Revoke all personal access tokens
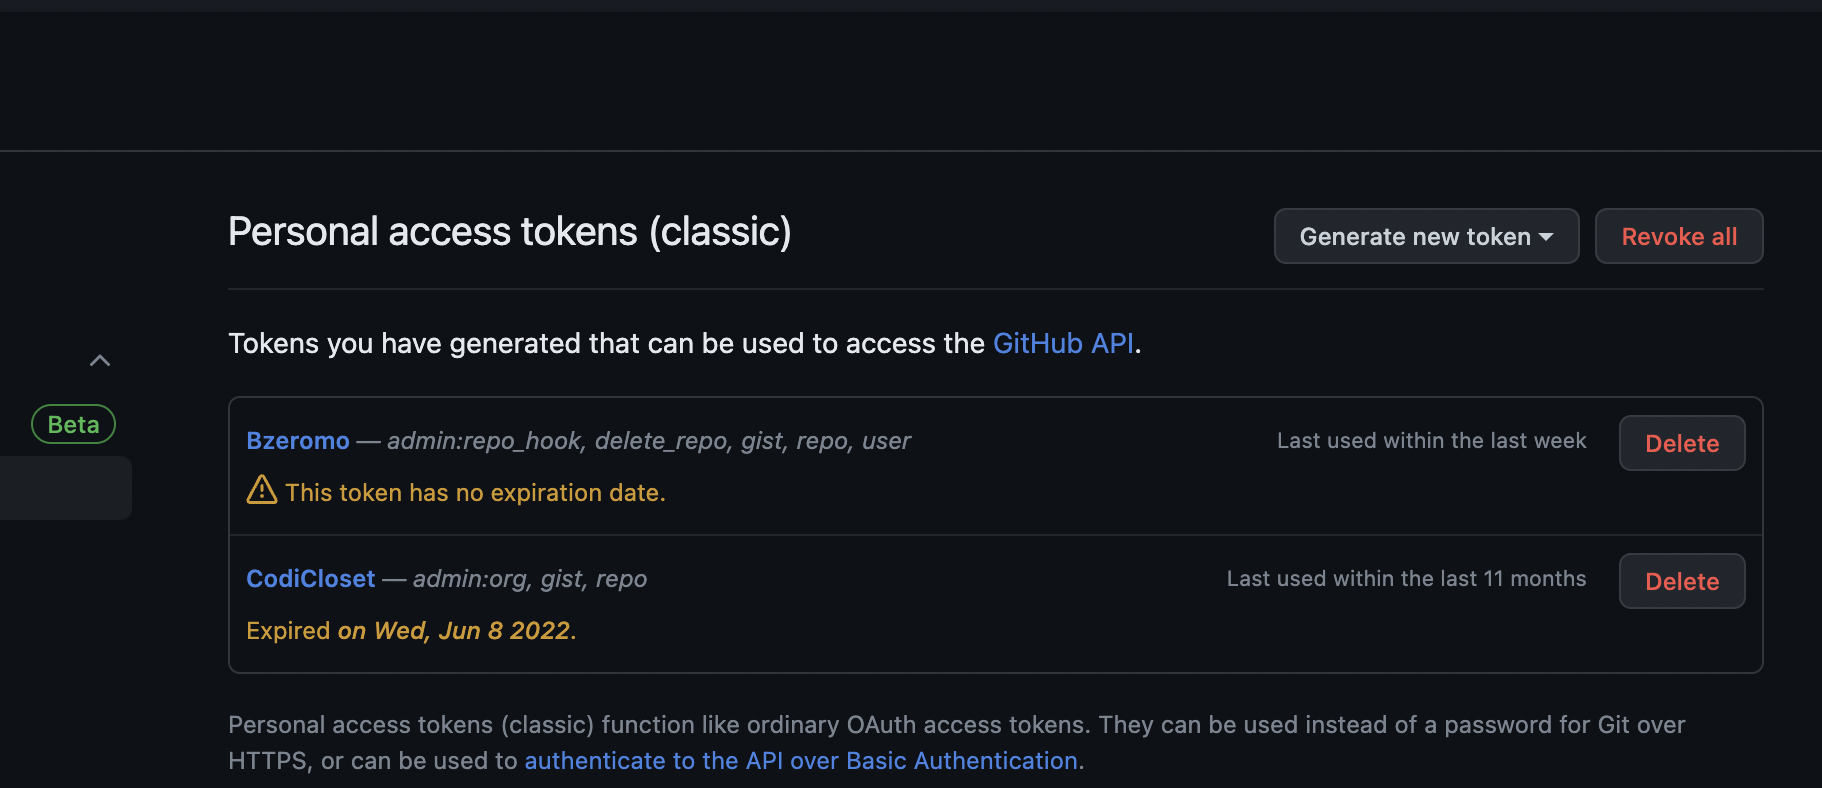Screen dimensions: 1822x788 click(x=1679, y=236)
